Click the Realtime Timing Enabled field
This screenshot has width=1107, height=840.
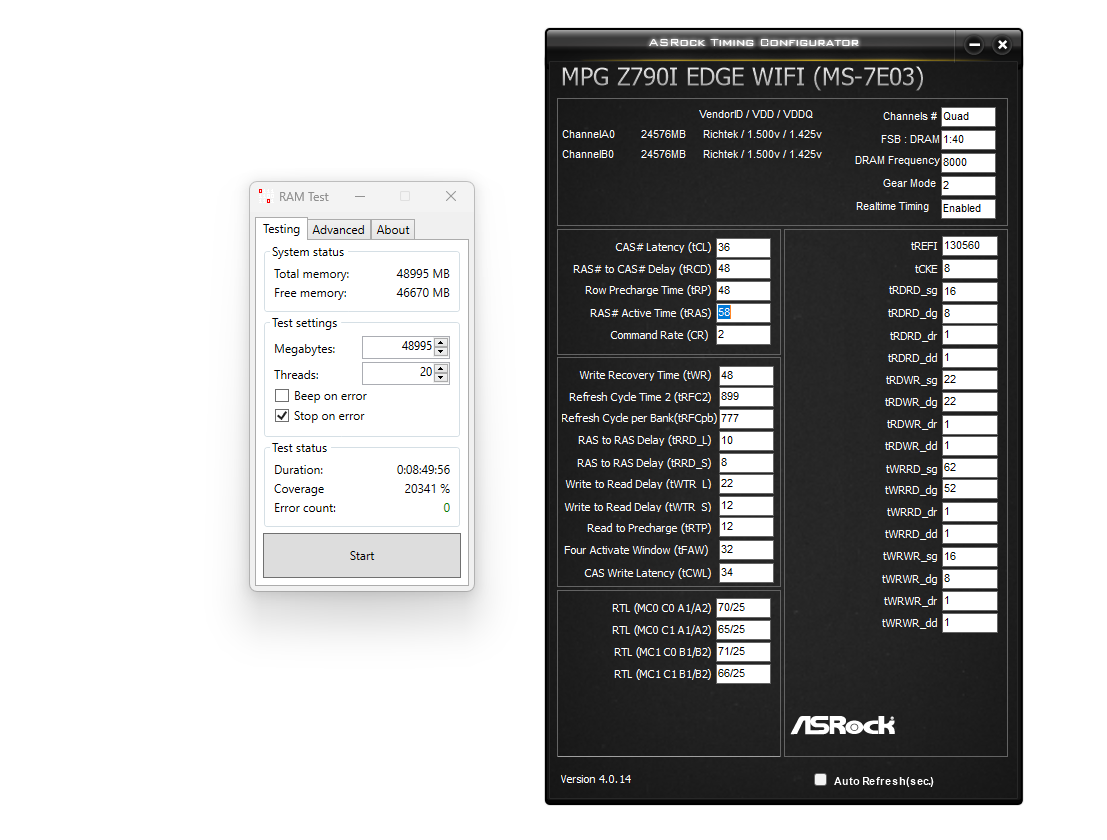[968, 208]
